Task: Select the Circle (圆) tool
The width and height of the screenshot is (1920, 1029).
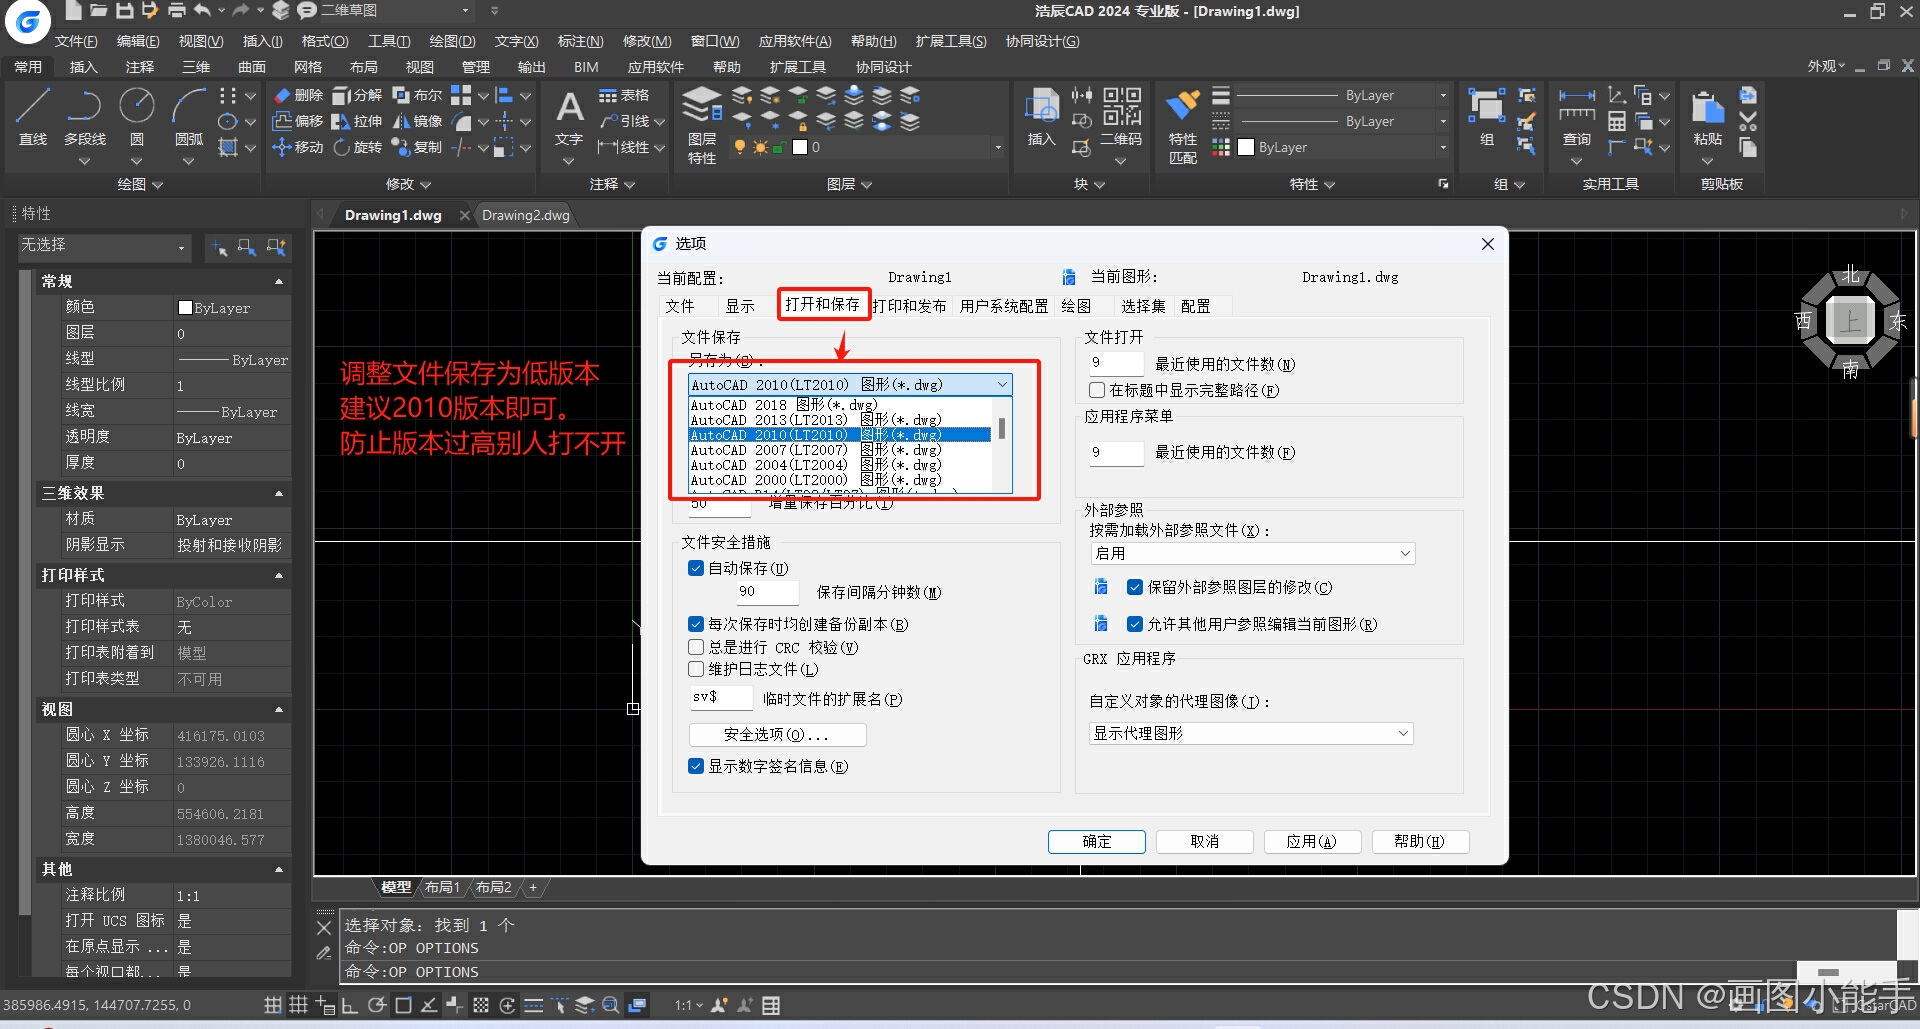Action: point(137,117)
